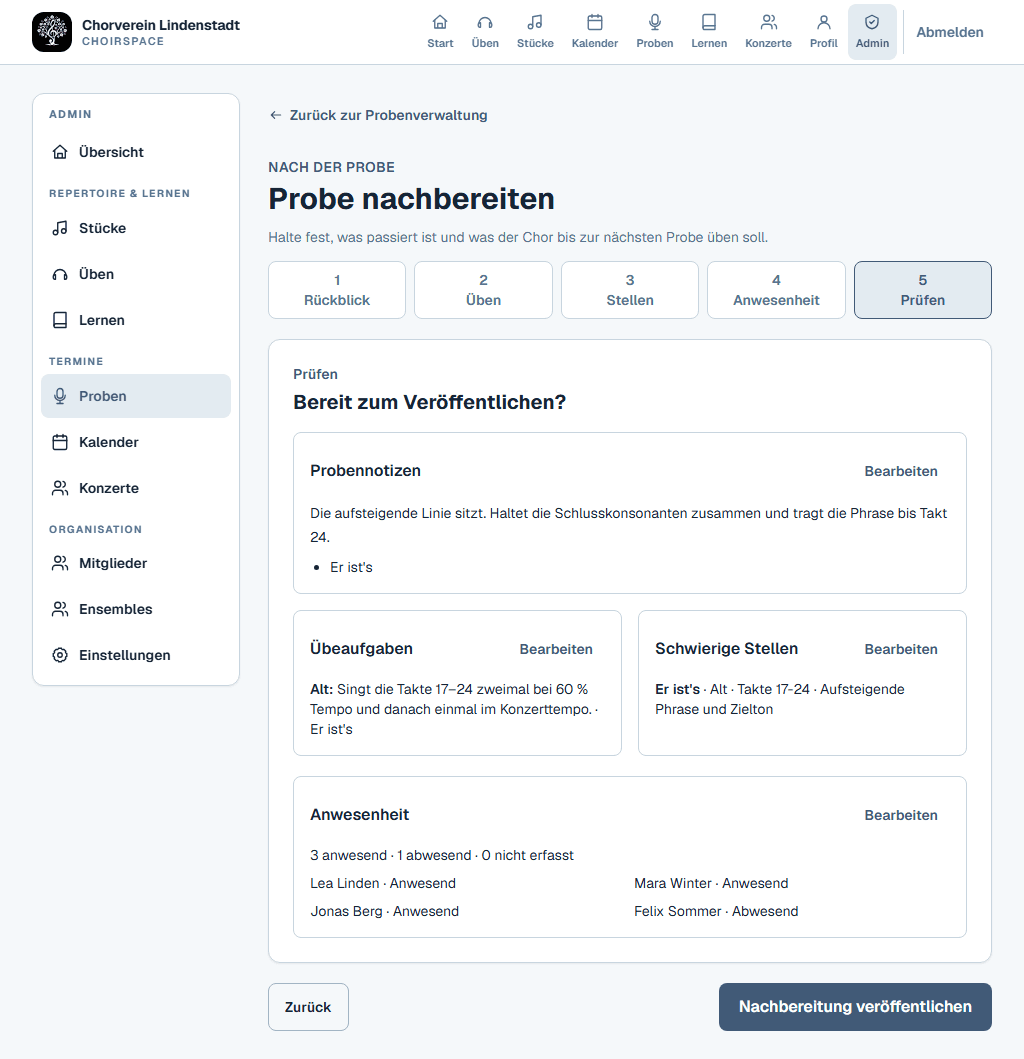1024x1059 pixels.
Task: Open Stücke via the music note icon in the top nav
Action: (535, 22)
